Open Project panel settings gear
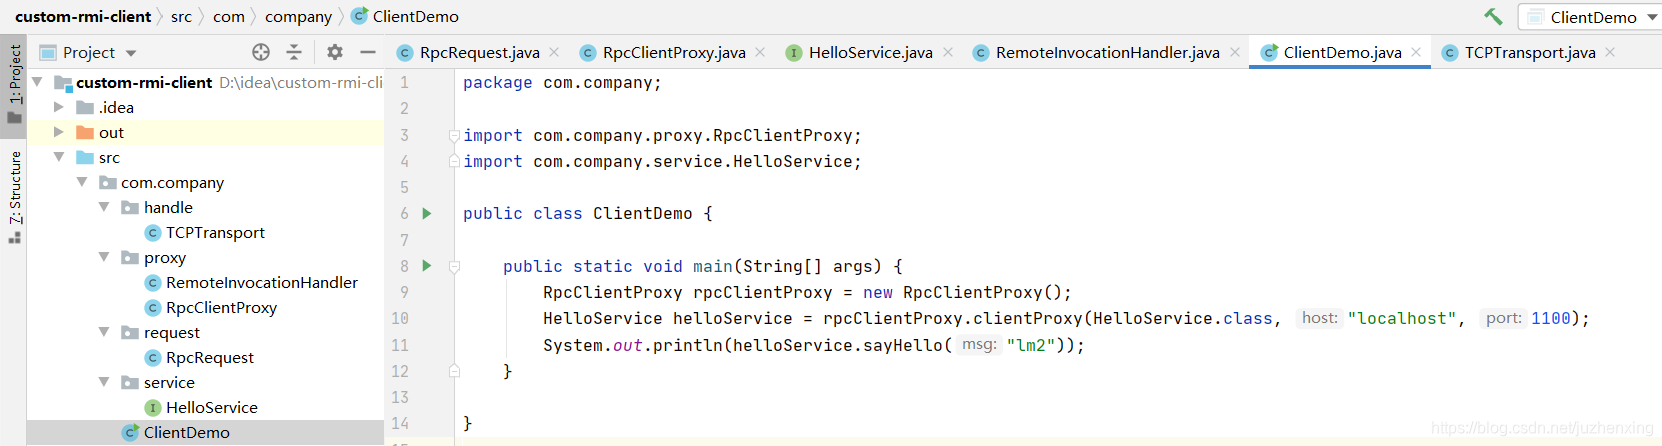1662x446 pixels. point(335,52)
